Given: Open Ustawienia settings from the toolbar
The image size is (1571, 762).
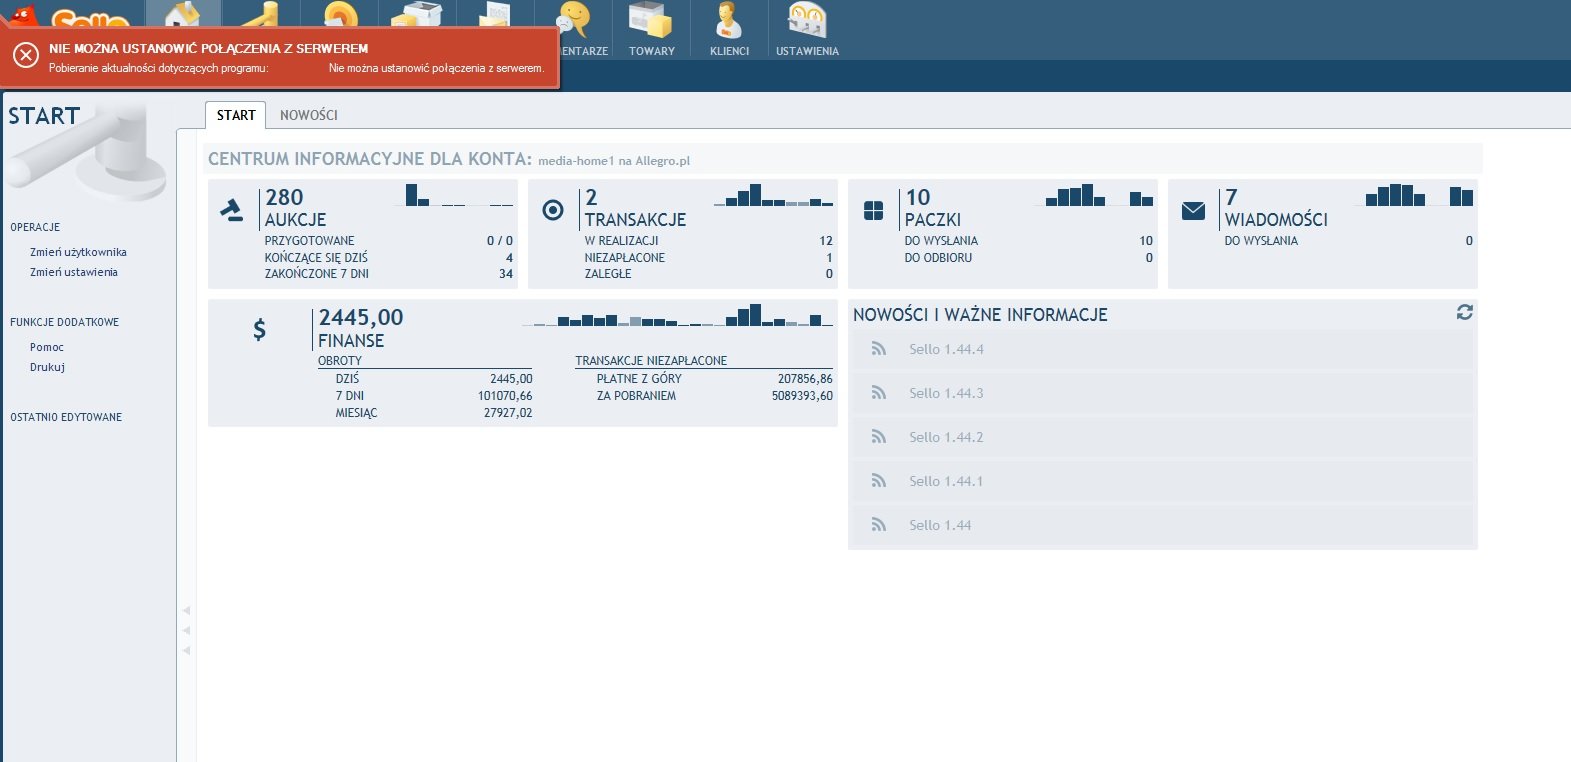Looking at the screenshot, I should click(807, 29).
